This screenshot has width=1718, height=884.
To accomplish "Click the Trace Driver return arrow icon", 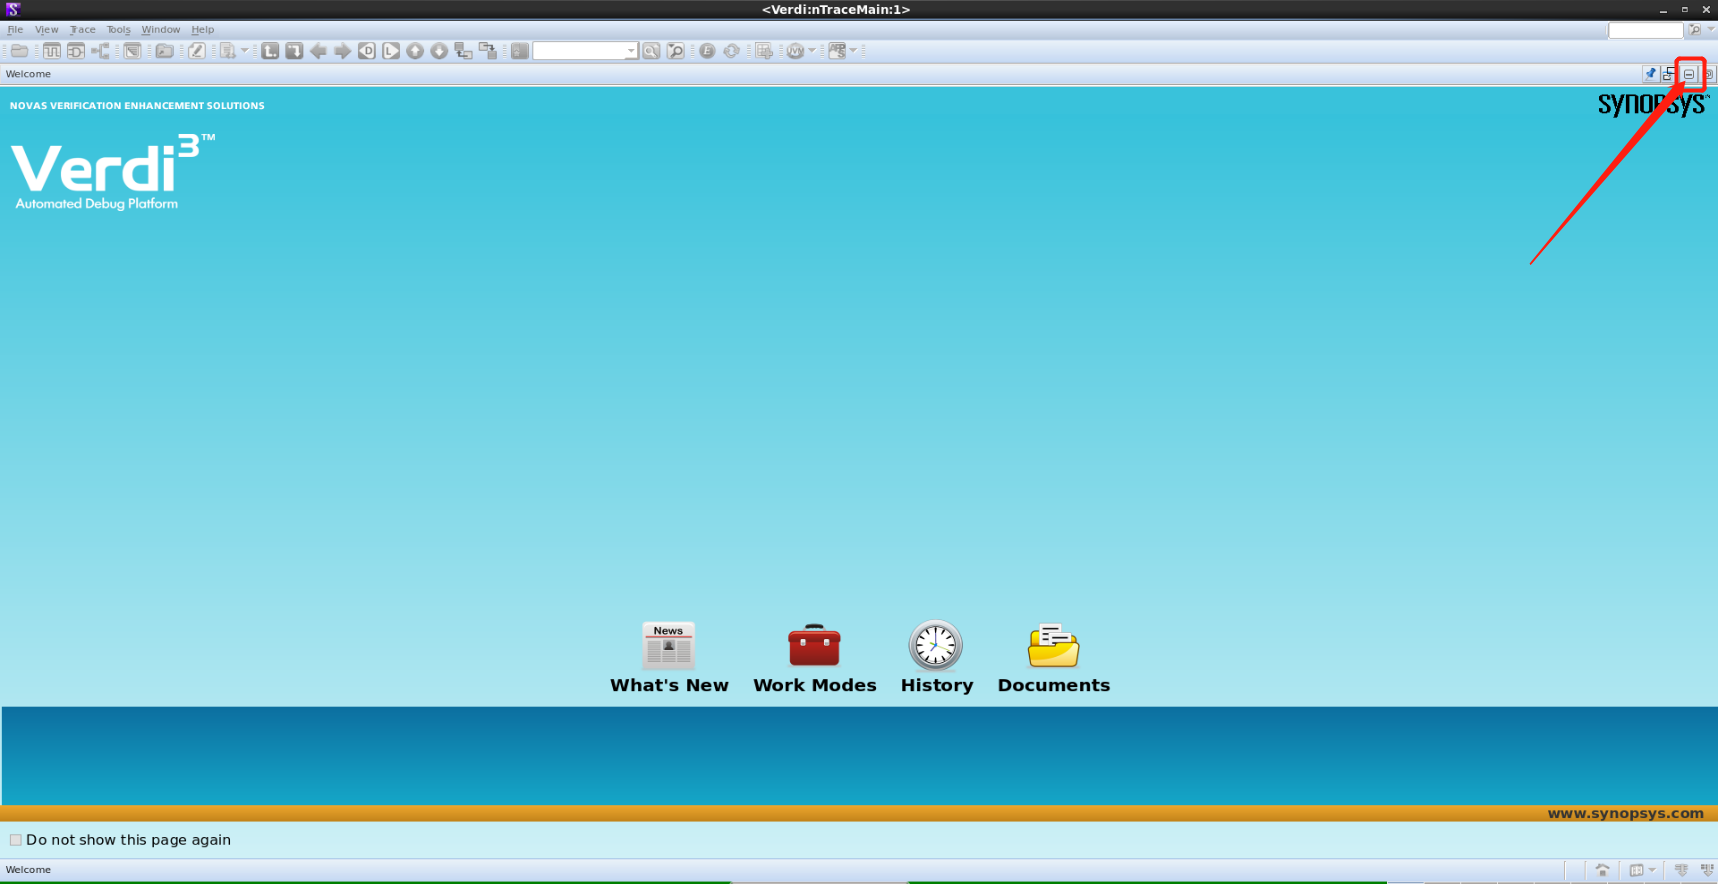I will (x=294, y=51).
